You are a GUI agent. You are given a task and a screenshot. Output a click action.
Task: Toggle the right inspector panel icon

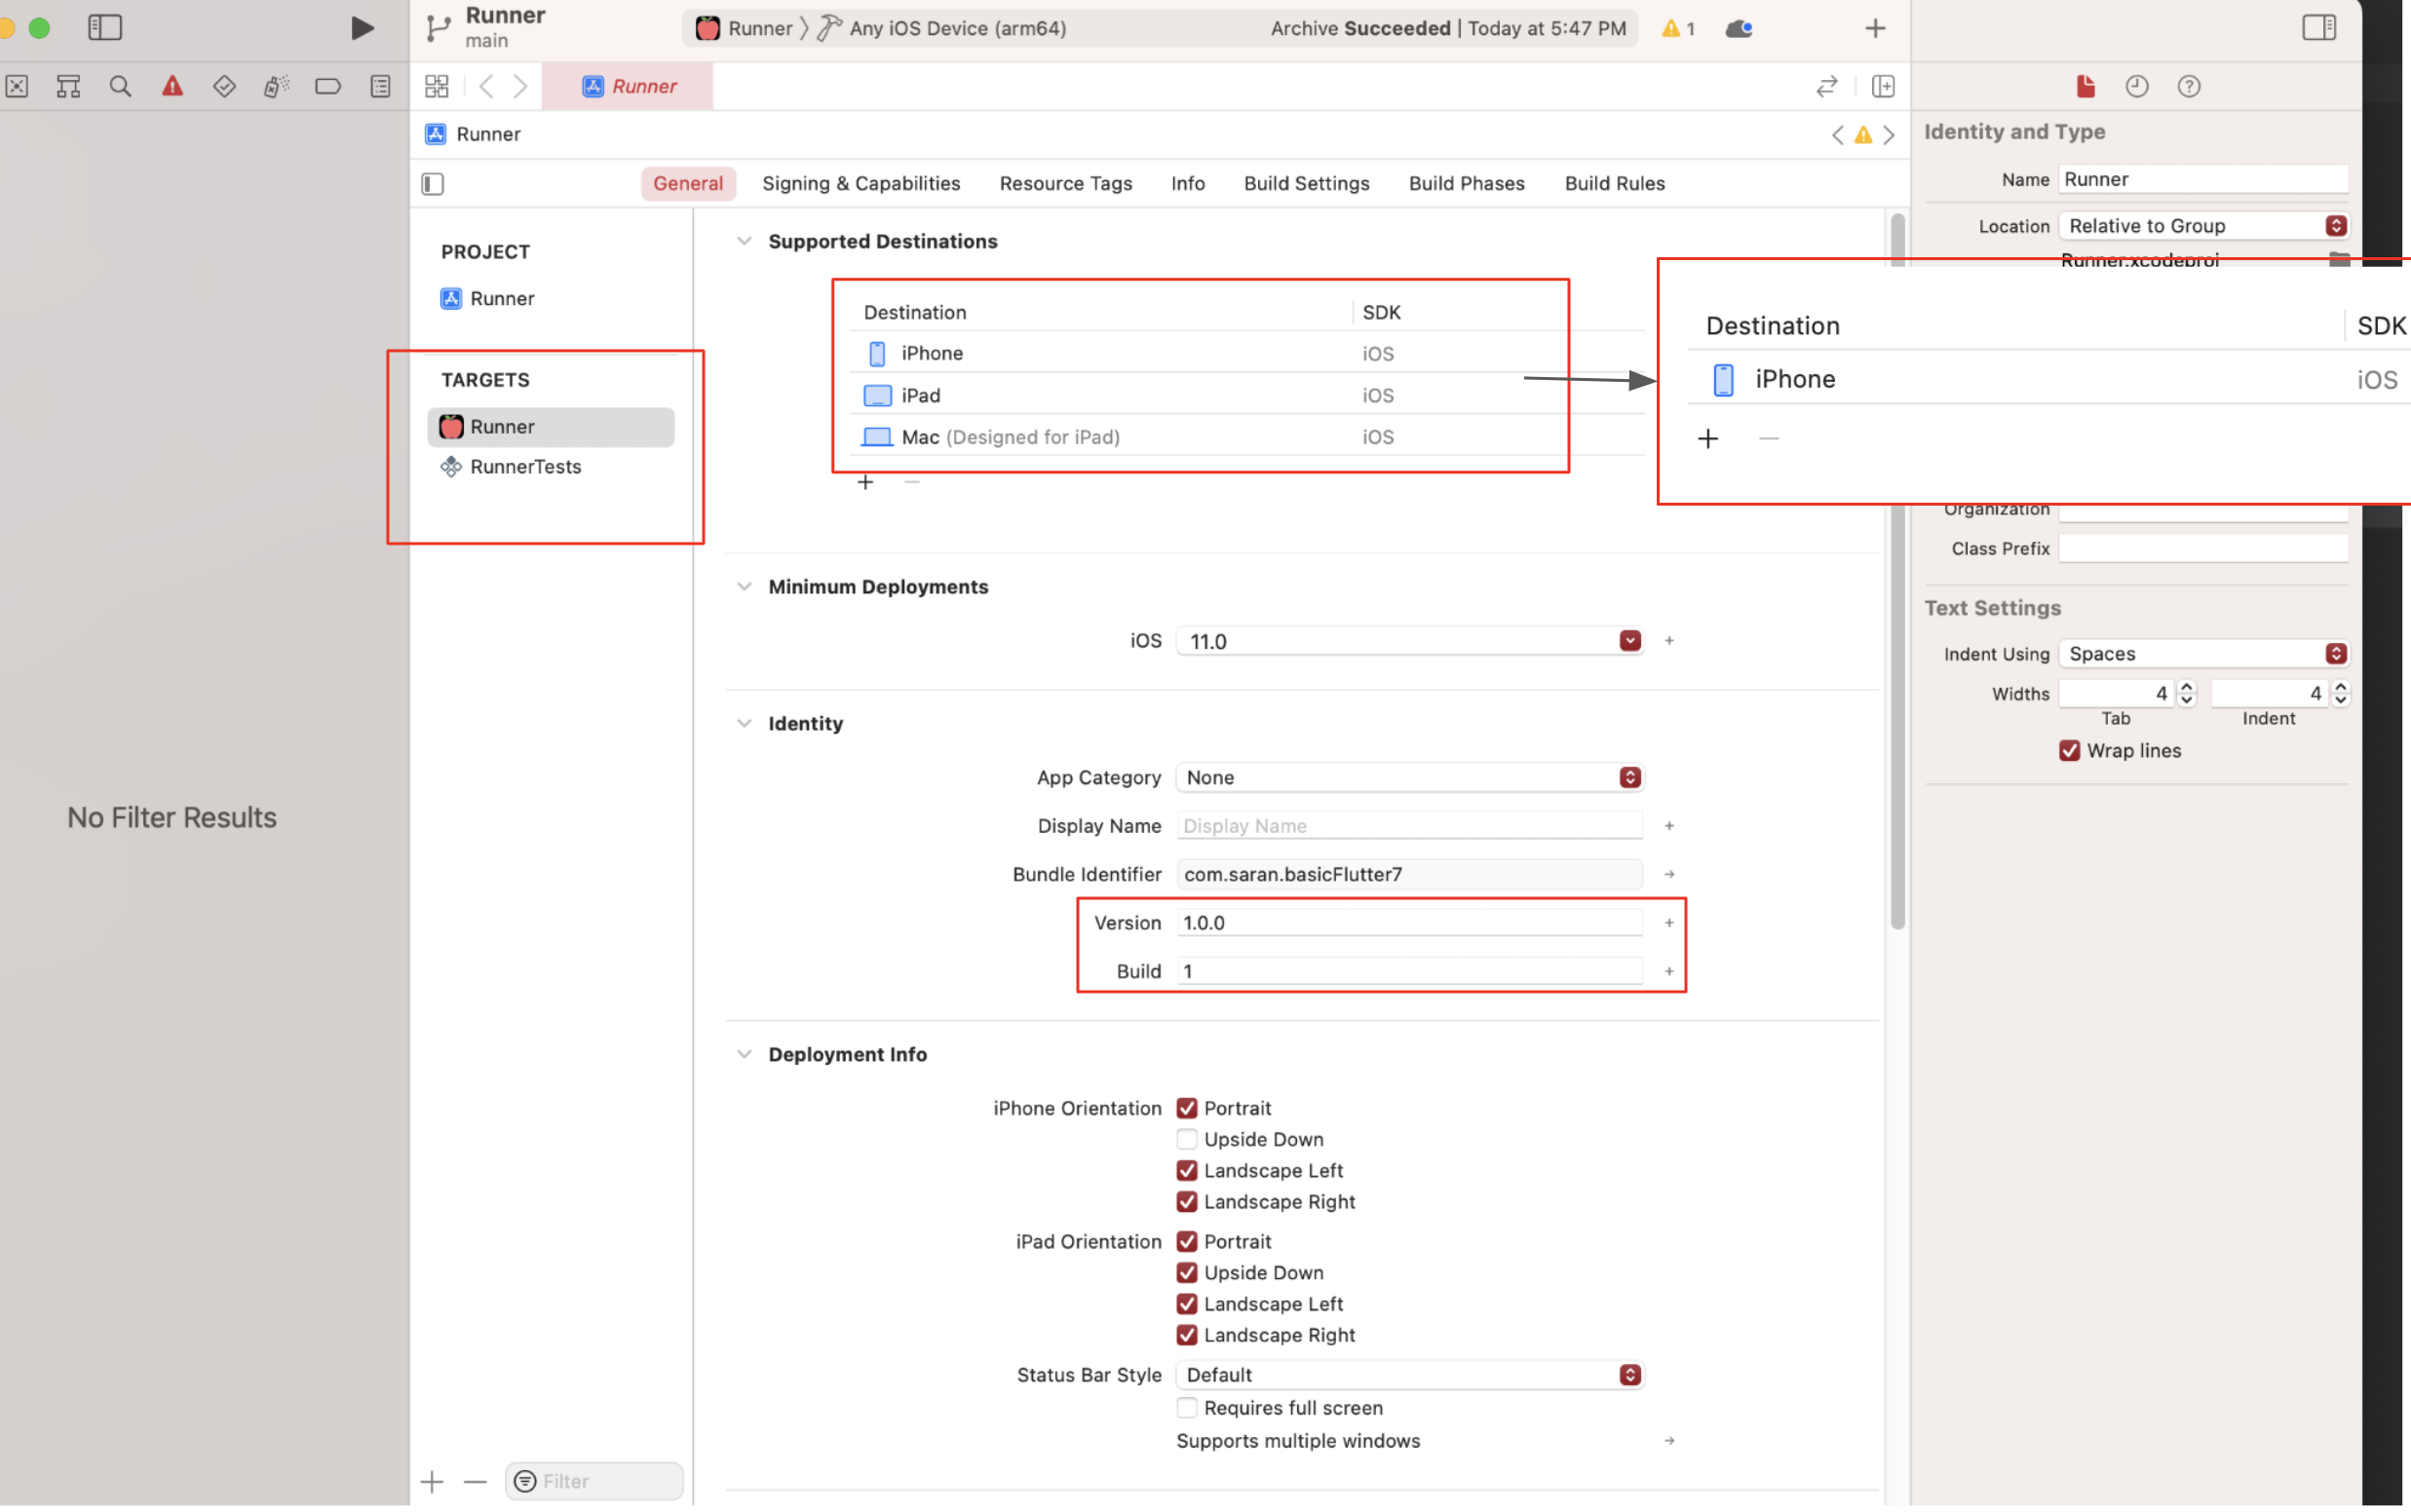point(2318,28)
